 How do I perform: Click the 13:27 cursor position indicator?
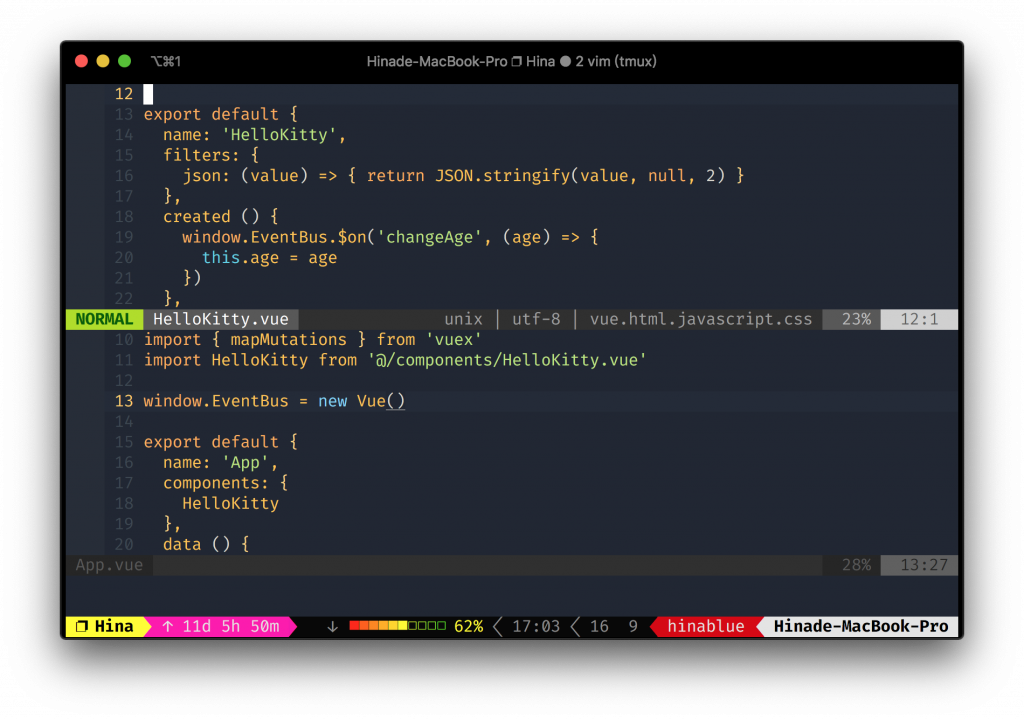pos(923,565)
